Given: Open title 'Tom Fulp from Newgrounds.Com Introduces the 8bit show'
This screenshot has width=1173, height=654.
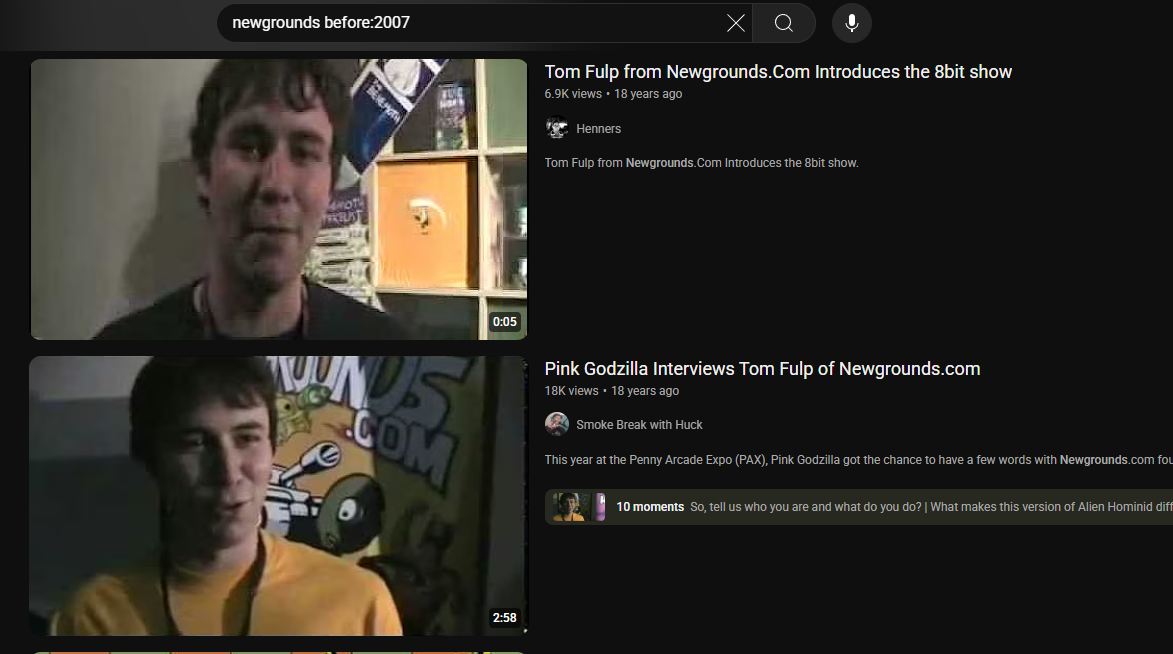Looking at the screenshot, I should (x=778, y=72).
